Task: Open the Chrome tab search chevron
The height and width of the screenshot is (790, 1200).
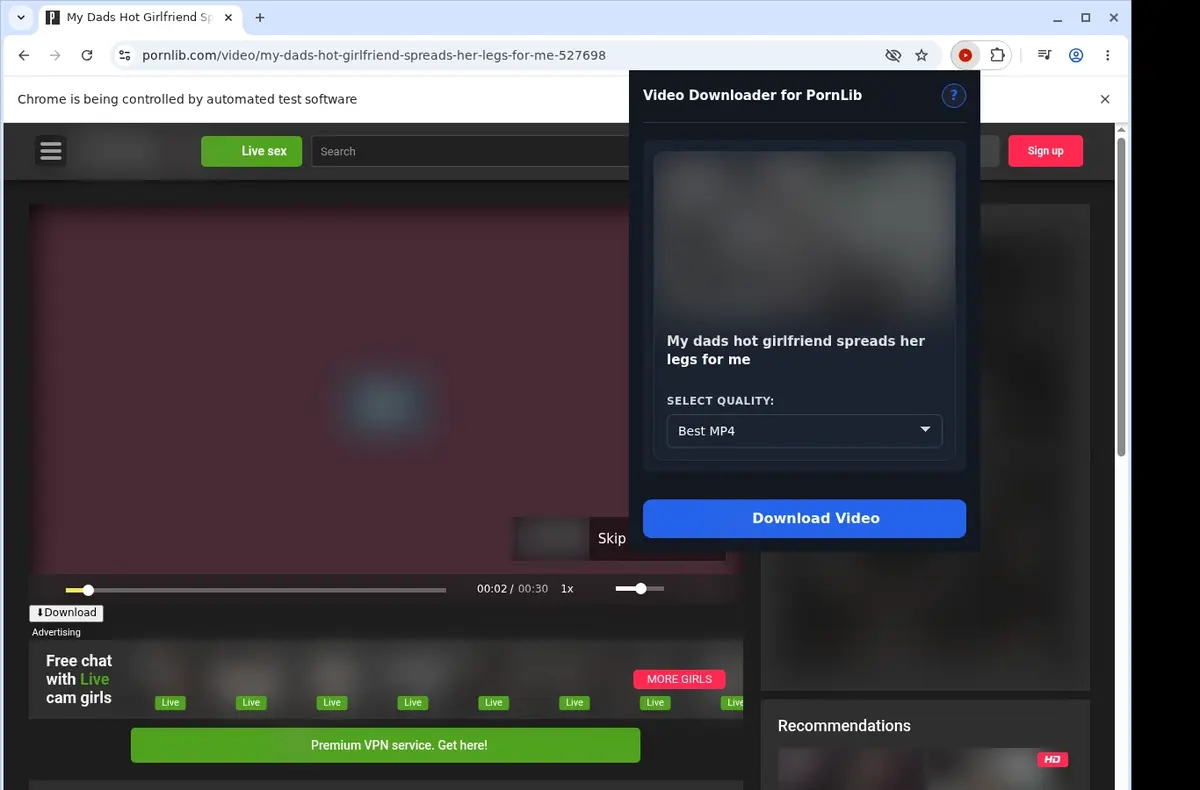Action: 21,18
